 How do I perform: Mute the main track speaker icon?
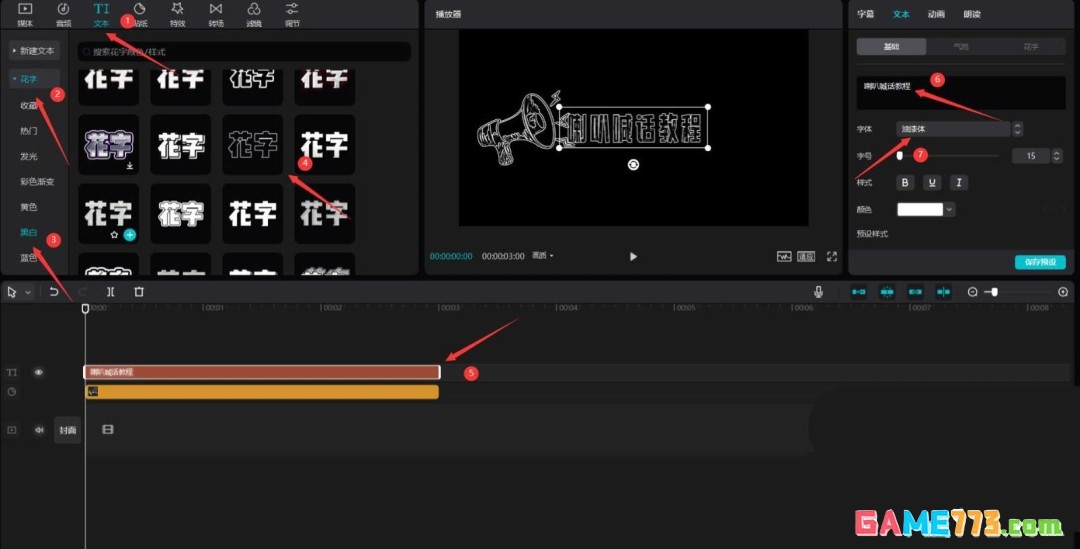tap(39, 430)
